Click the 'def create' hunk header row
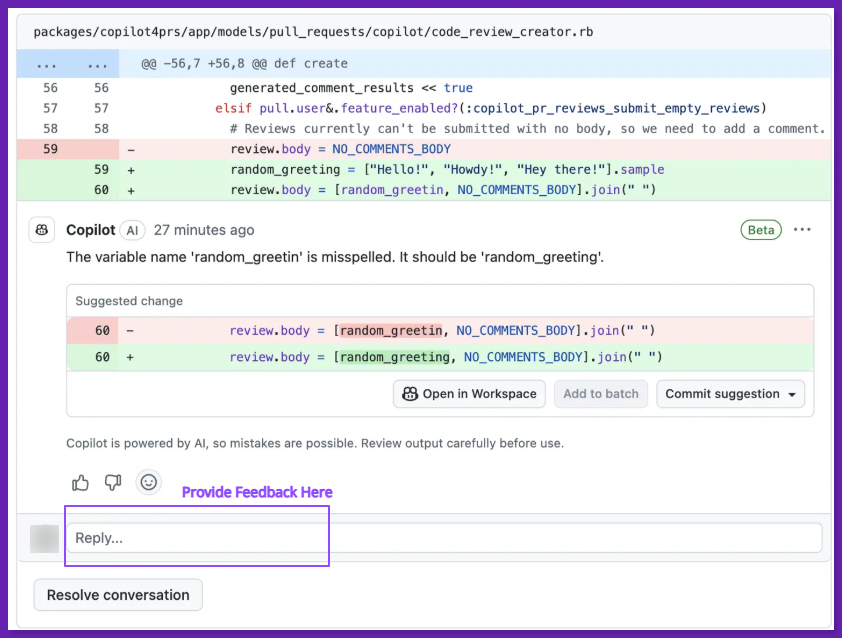842x638 pixels. tap(244, 64)
